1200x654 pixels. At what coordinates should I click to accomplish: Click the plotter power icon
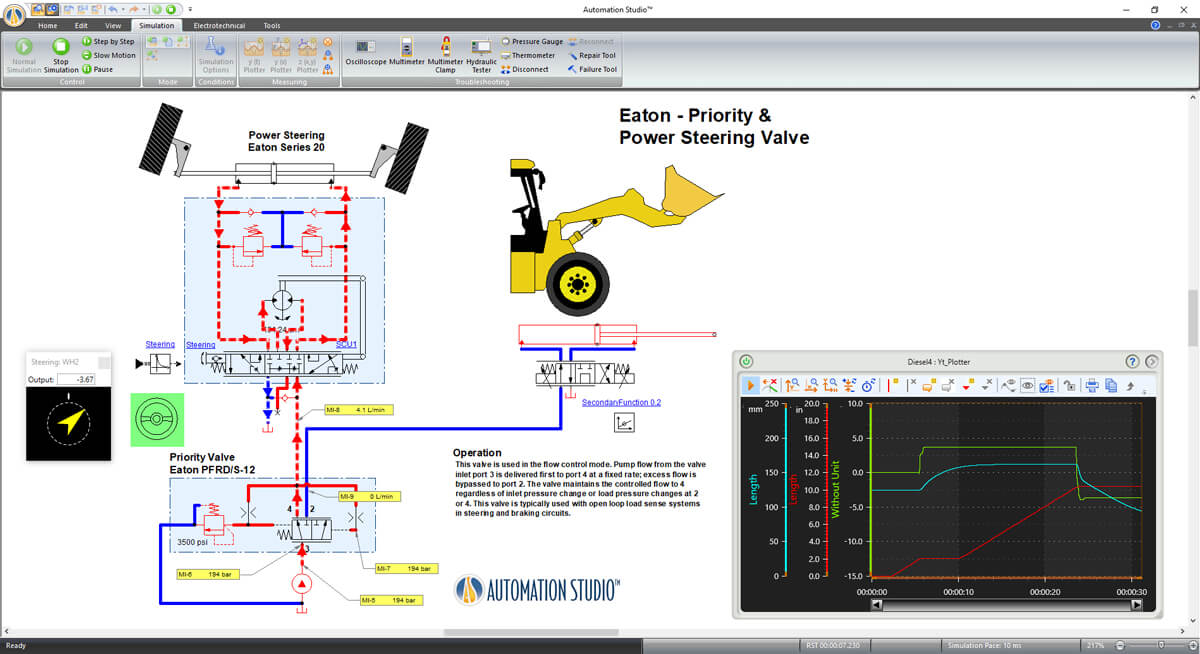tap(747, 361)
